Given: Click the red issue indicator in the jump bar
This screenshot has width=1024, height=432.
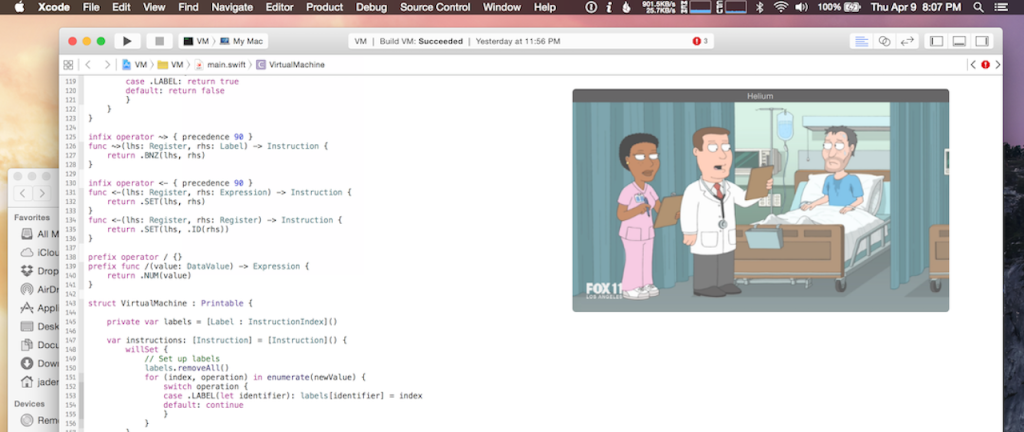Looking at the screenshot, I should pyautogui.click(x=985, y=65).
